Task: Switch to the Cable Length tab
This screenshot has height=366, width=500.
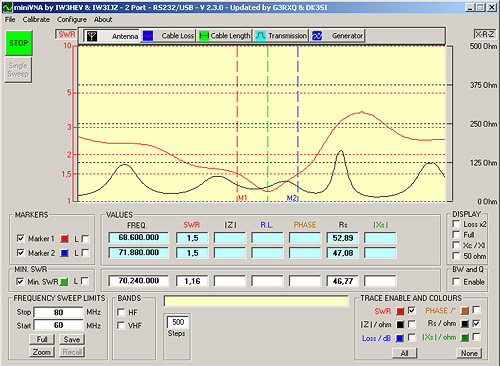Action: (x=224, y=36)
